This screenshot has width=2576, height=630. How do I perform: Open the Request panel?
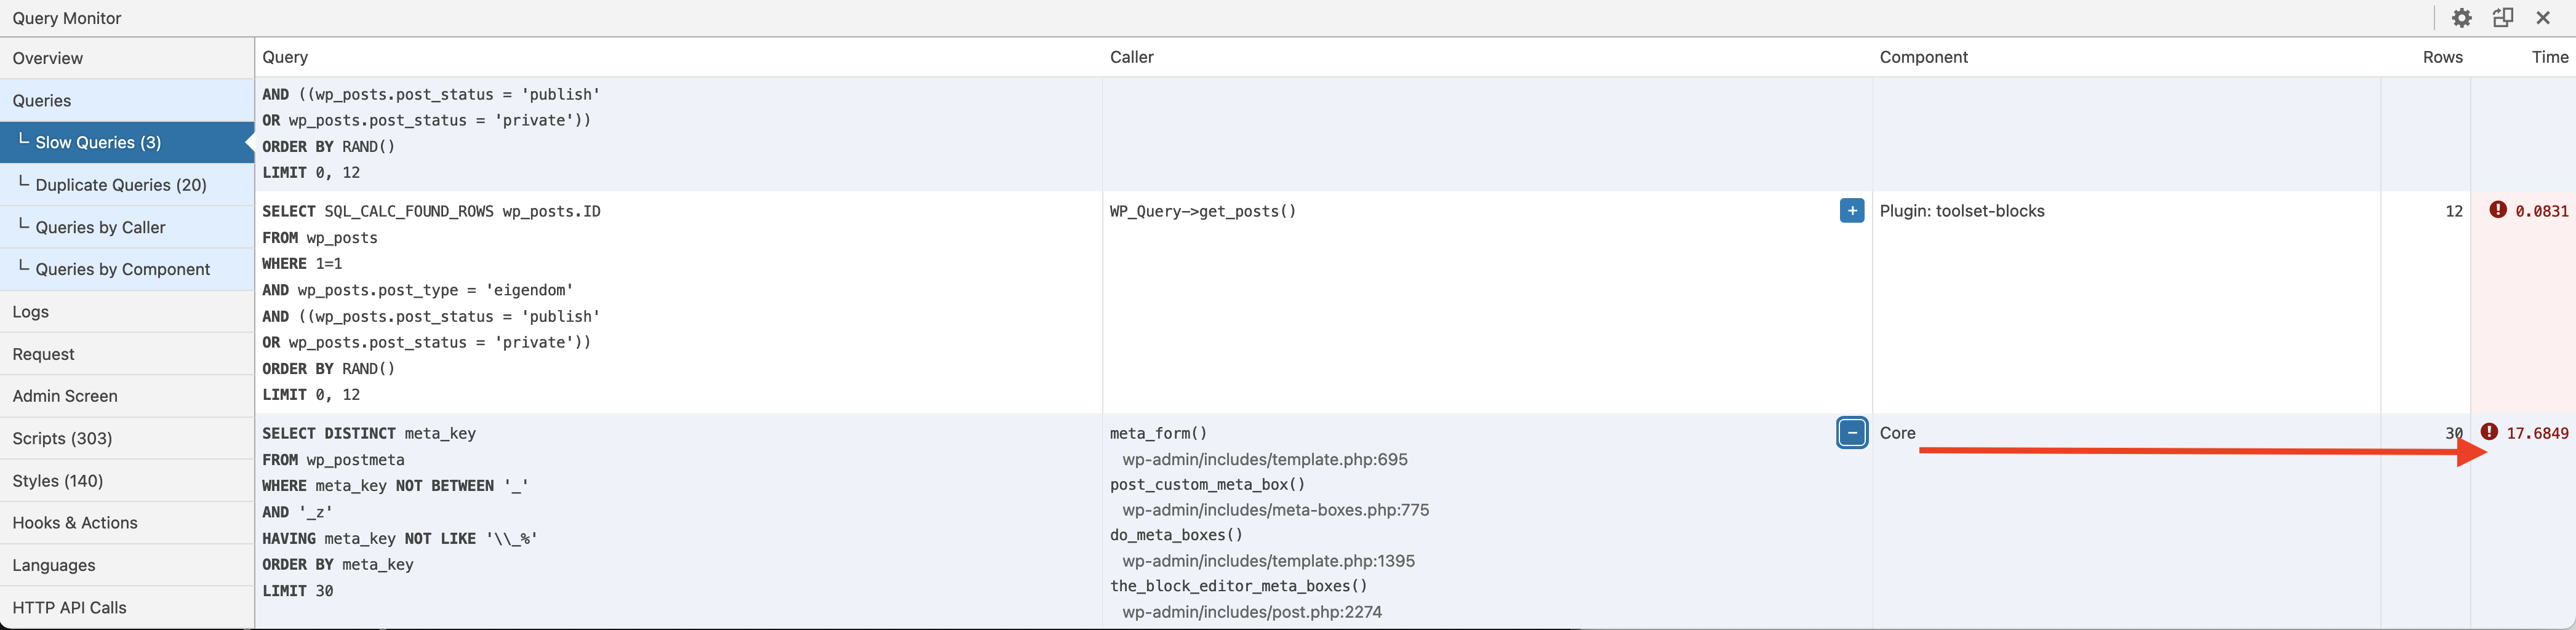point(127,354)
